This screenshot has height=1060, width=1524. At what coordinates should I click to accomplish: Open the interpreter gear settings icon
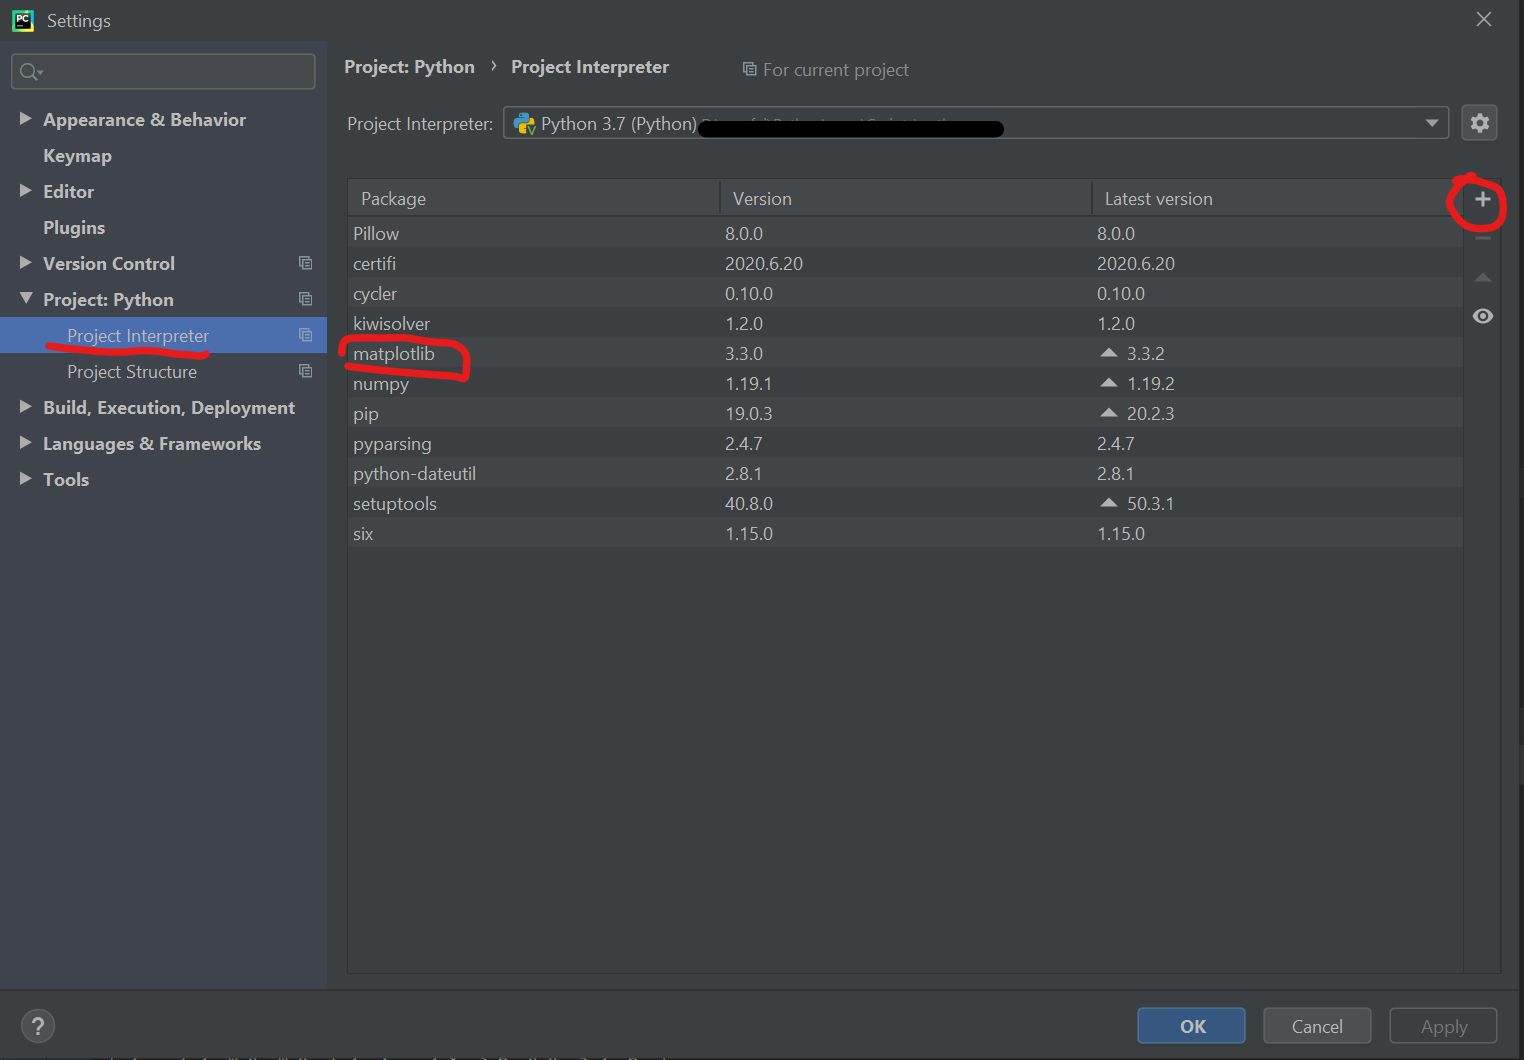(1479, 123)
